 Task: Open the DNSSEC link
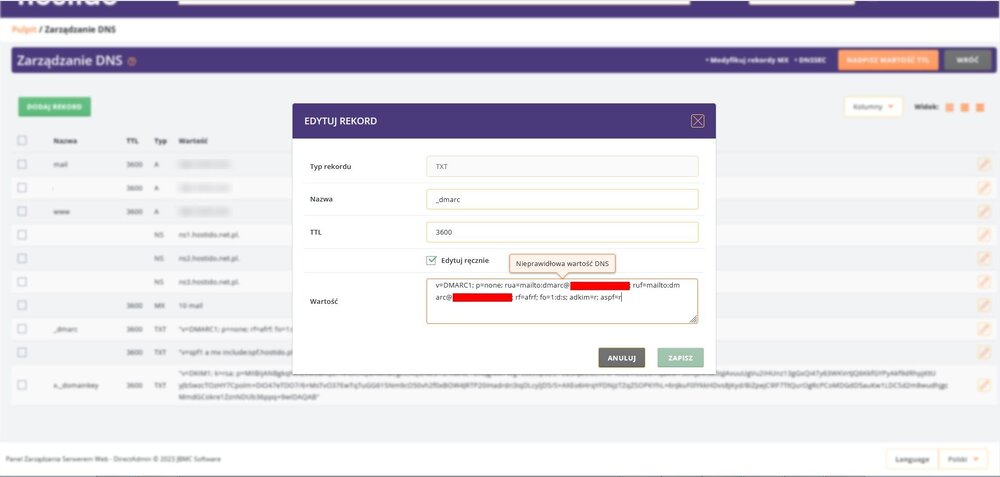[x=811, y=60]
